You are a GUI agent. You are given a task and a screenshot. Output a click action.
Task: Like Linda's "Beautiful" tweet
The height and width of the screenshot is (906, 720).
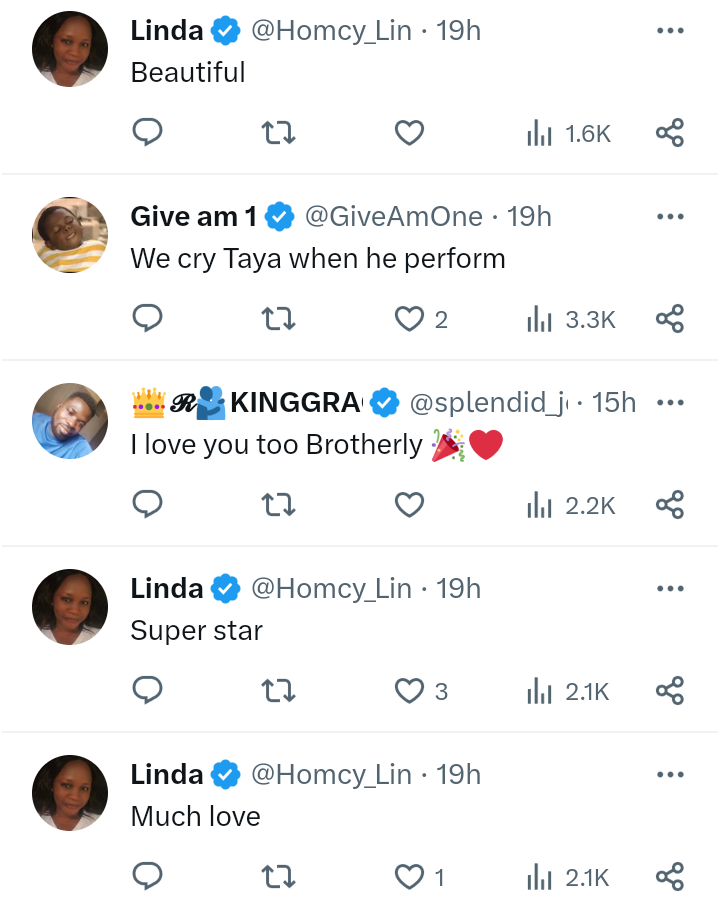409,133
